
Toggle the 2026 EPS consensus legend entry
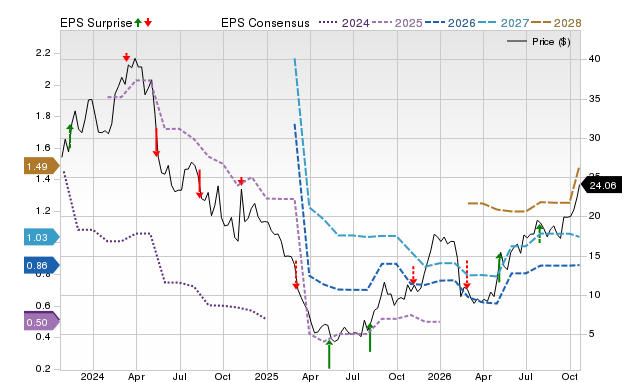coord(462,23)
